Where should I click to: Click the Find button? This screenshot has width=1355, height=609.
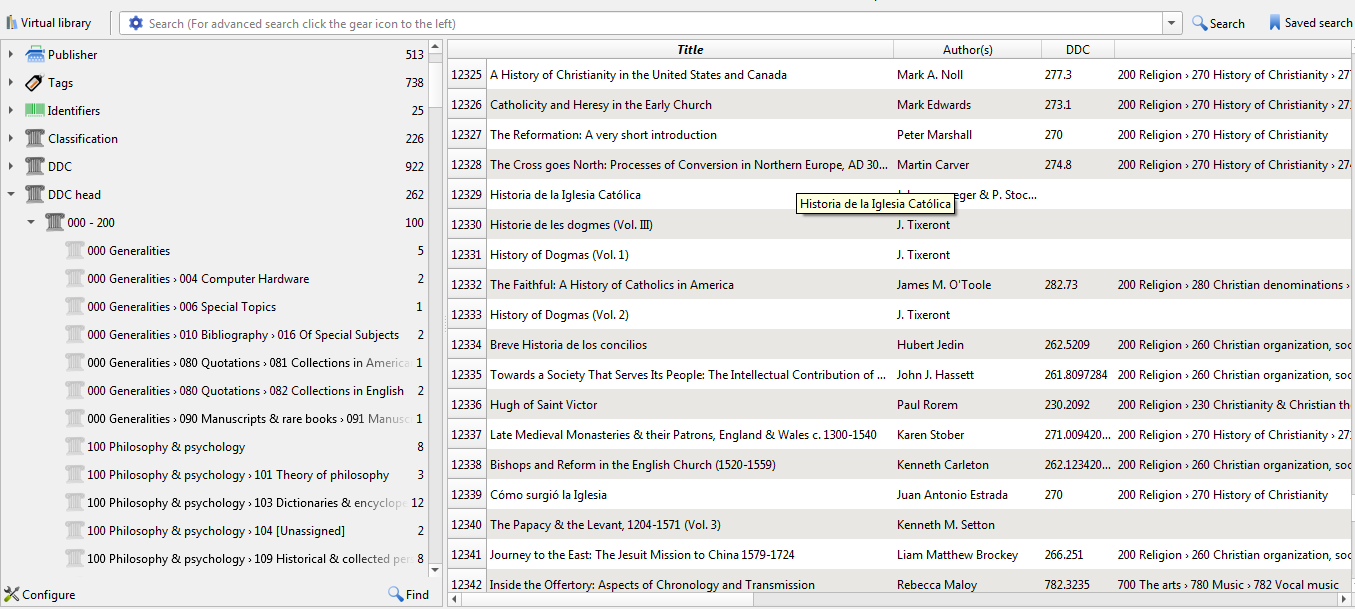409,594
